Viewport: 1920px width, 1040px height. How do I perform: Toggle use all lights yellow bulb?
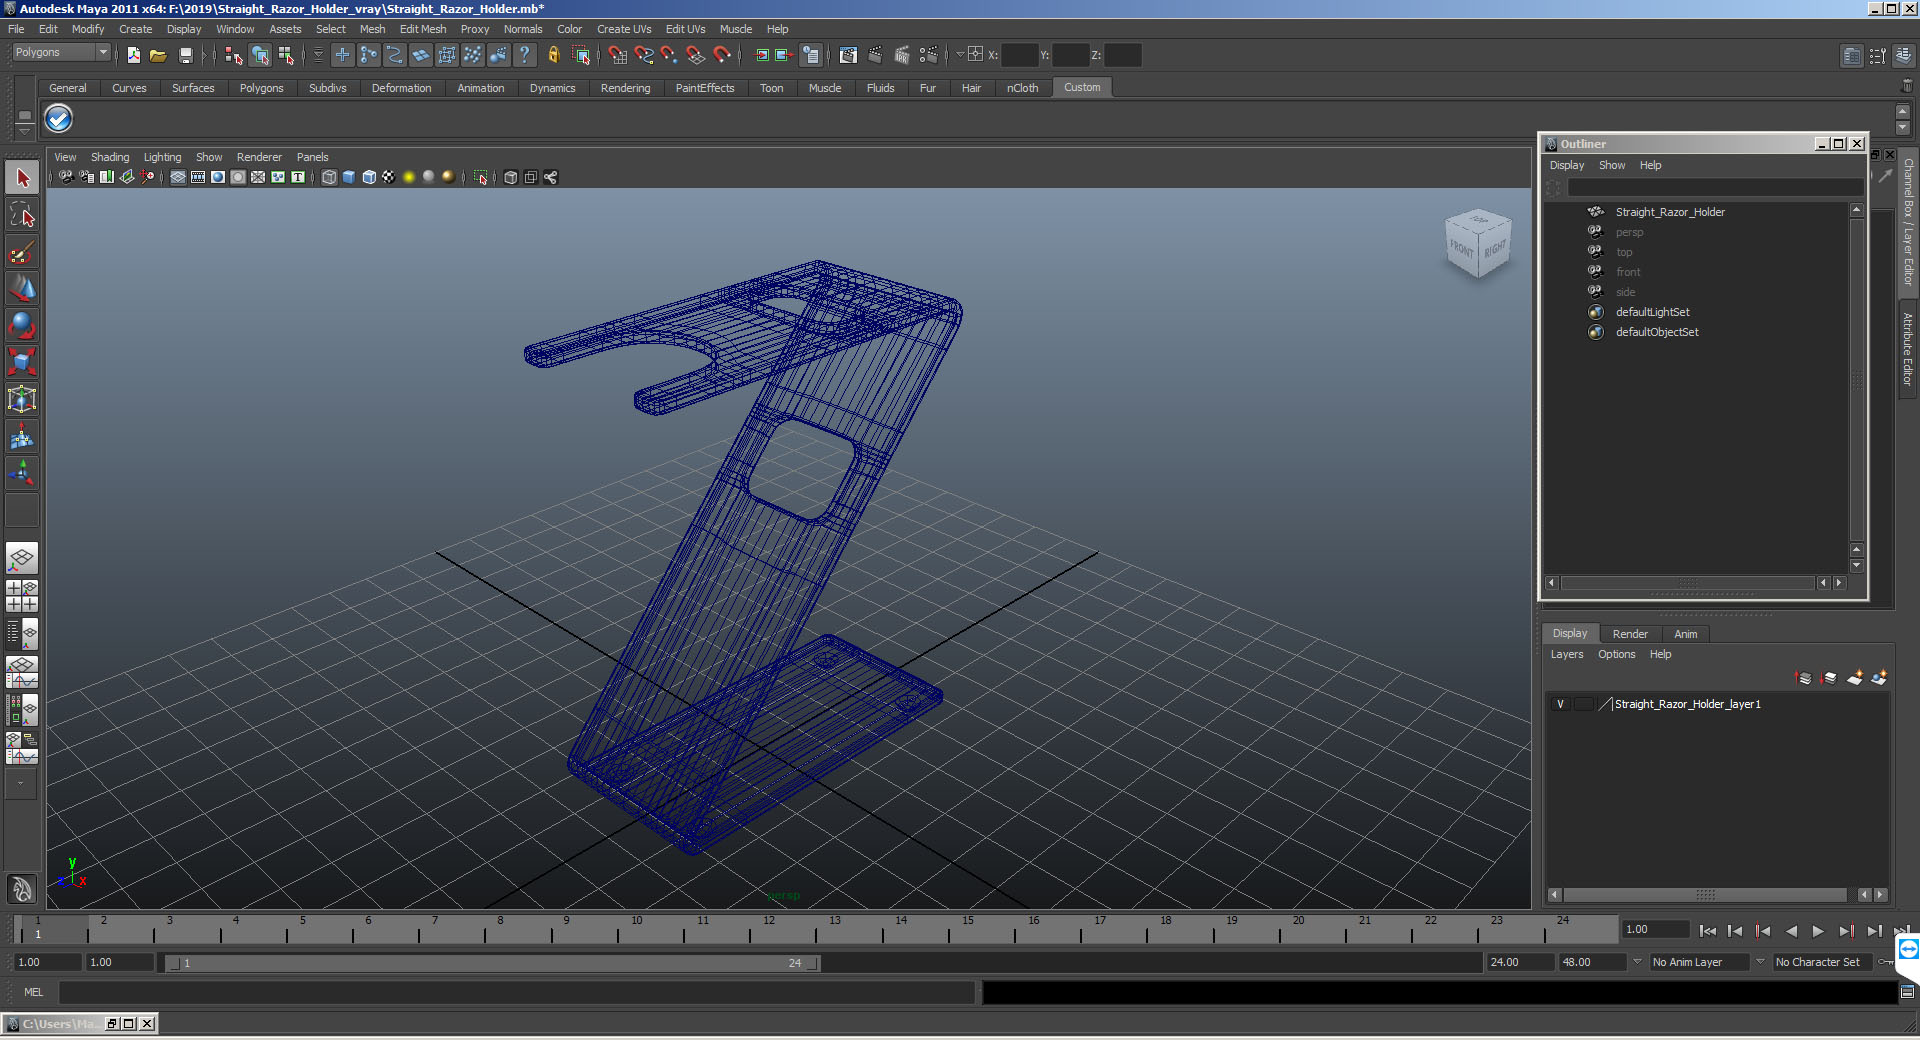(409, 177)
